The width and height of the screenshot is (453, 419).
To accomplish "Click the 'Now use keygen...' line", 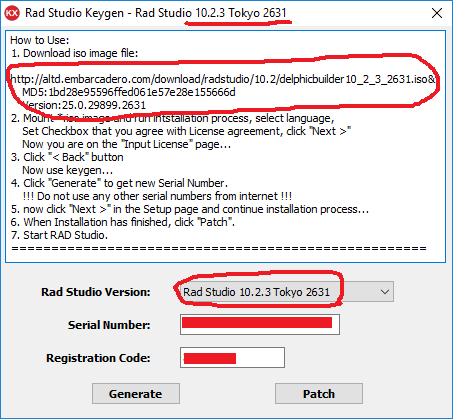I will [x=67, y=170].
